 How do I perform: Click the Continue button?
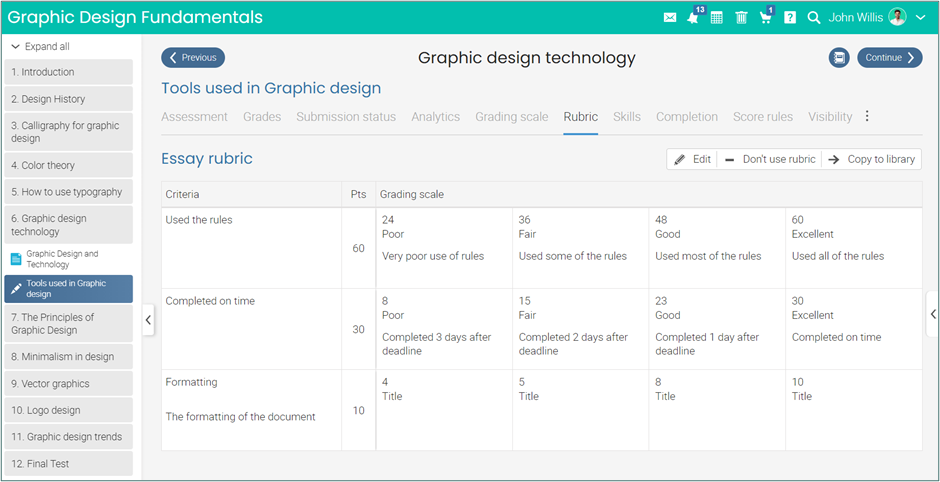tap(889, 58)
